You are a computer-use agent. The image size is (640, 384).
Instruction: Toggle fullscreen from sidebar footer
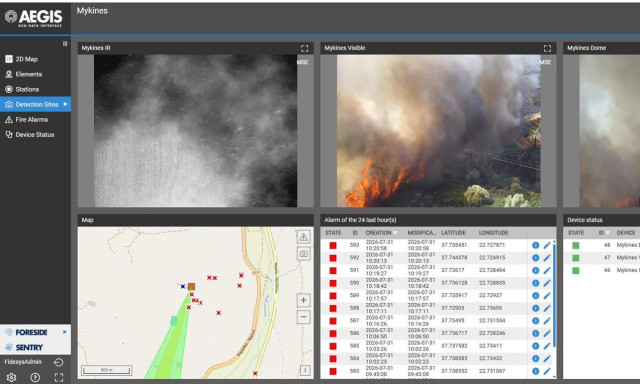click(x=59, y=377)
